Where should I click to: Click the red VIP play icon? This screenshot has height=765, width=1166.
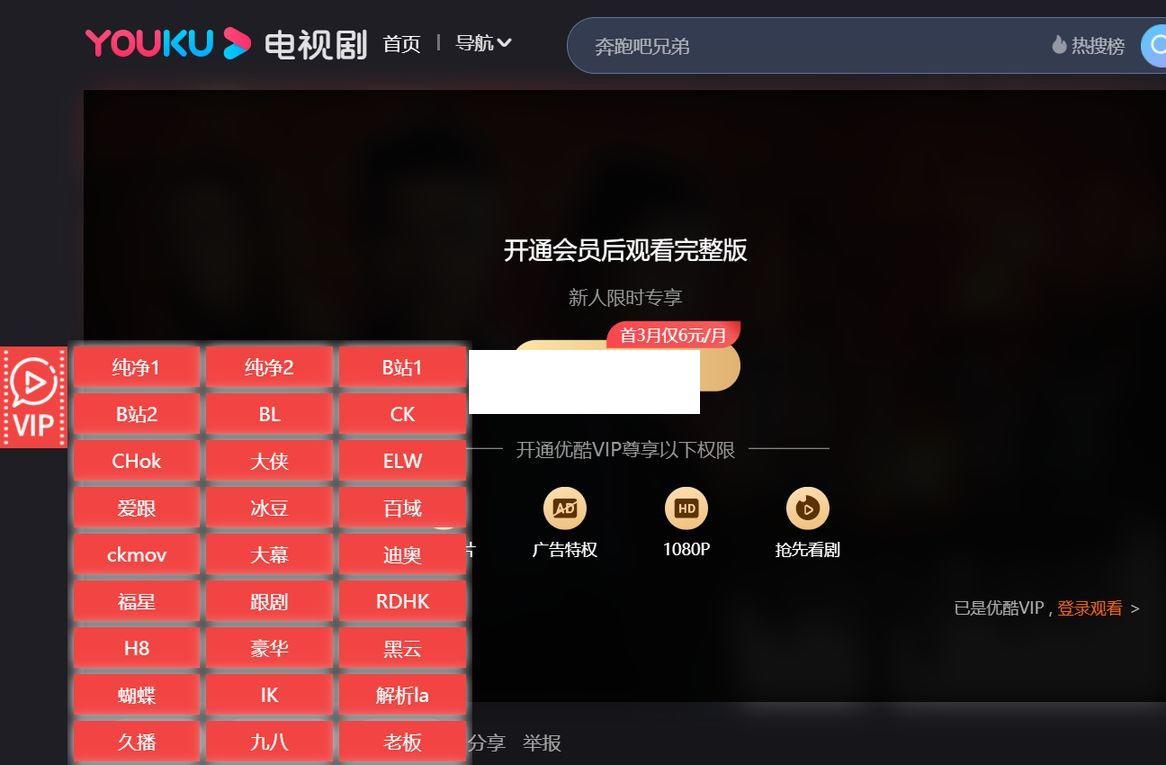tap(33, 397)
